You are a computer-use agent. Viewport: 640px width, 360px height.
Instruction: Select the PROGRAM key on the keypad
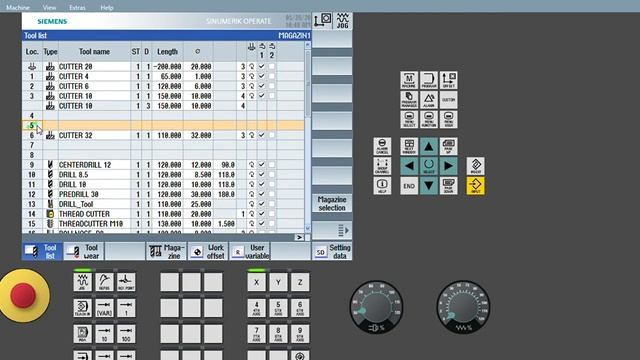[x=429, y=80]
